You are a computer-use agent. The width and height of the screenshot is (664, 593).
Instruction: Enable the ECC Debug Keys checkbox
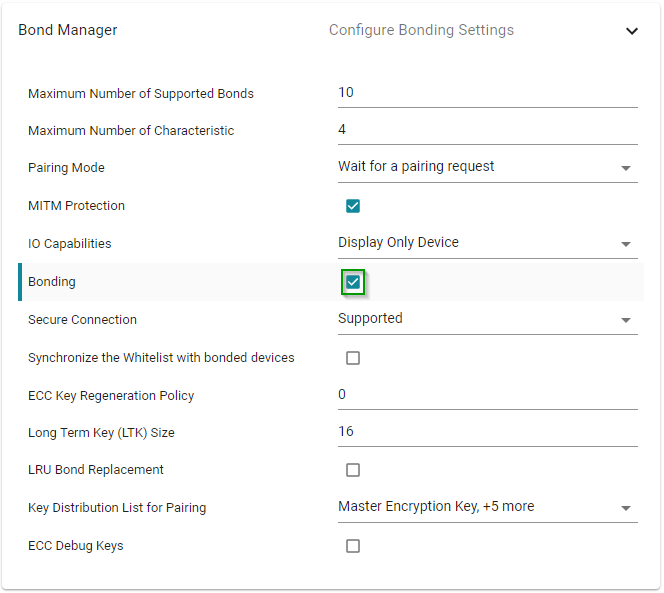[x=353, y=546]
